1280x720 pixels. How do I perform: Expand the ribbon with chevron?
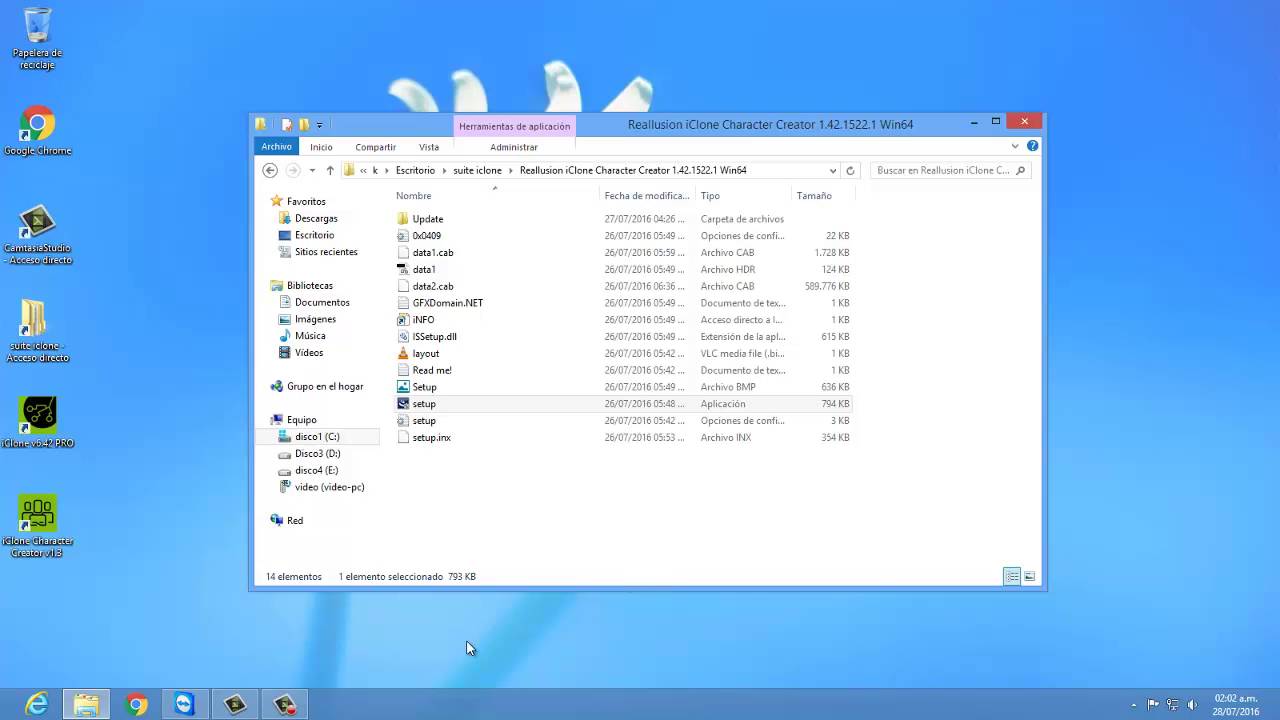(1015, 146)
